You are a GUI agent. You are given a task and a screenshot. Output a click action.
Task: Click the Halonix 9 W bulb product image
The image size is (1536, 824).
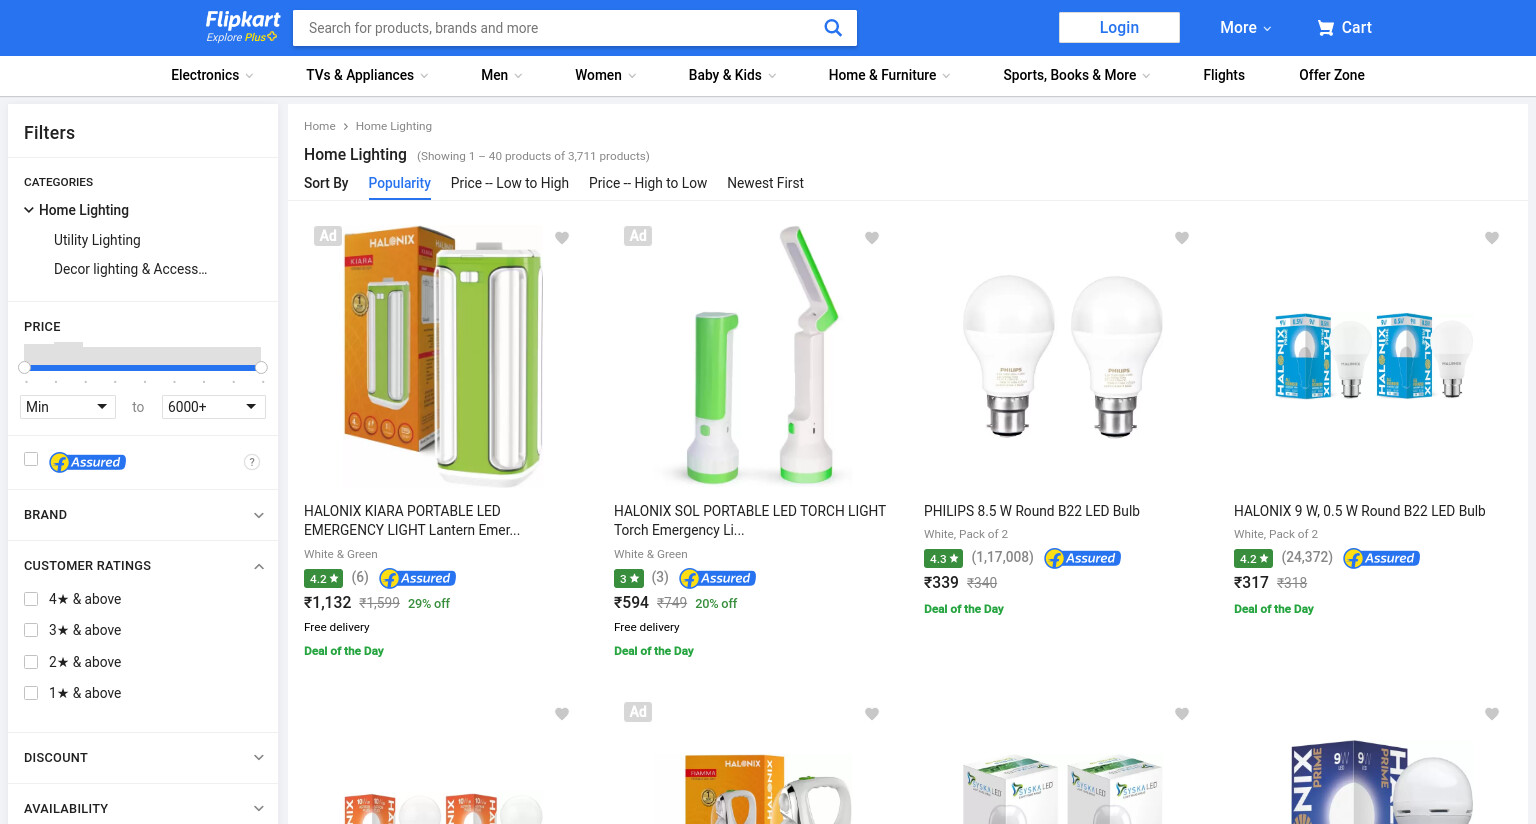1373,356
